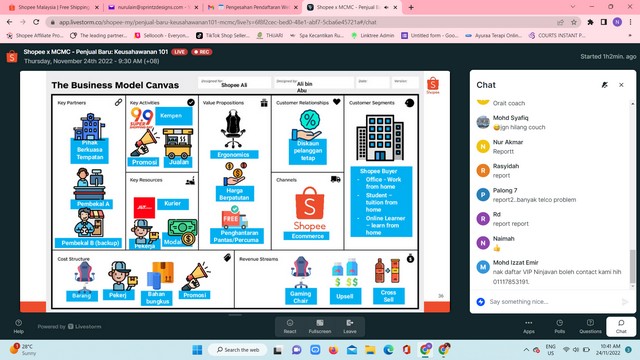Screen dimensions: 640x360
Task: Send the chat message arrow
Action: coord(624,302)
